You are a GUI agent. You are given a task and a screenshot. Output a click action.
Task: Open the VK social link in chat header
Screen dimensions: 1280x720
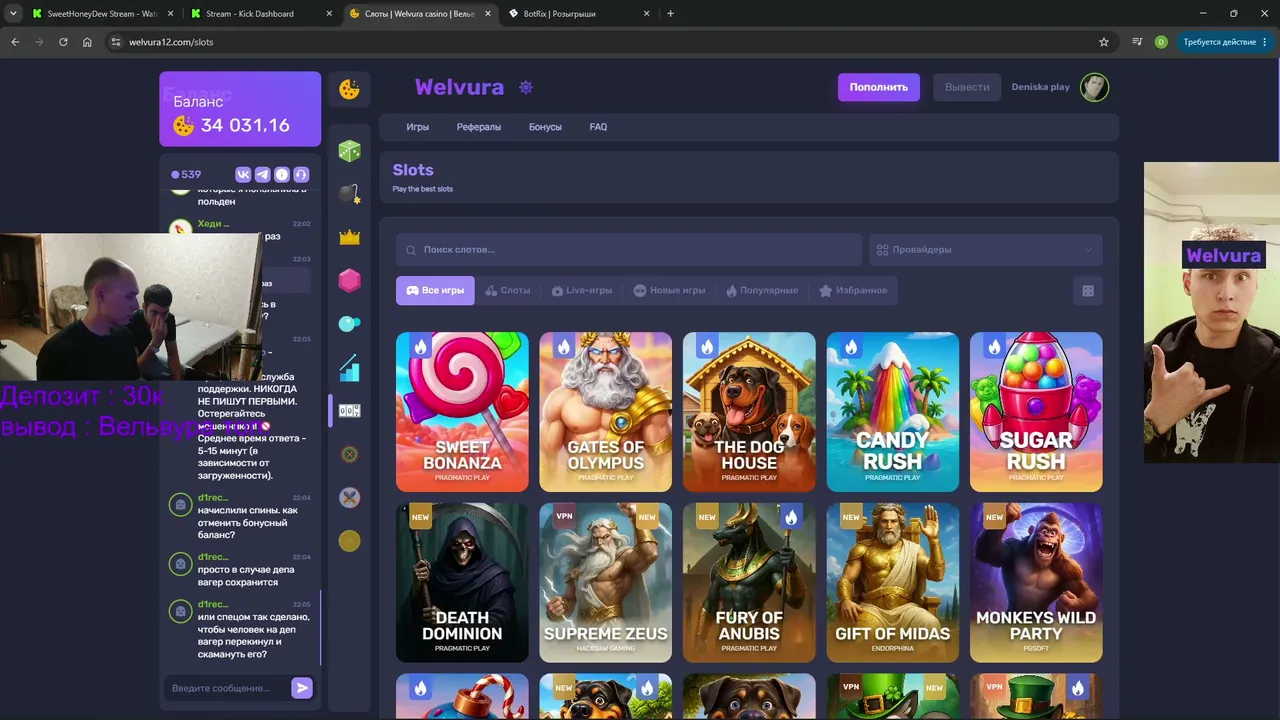[x=243, y=174]
